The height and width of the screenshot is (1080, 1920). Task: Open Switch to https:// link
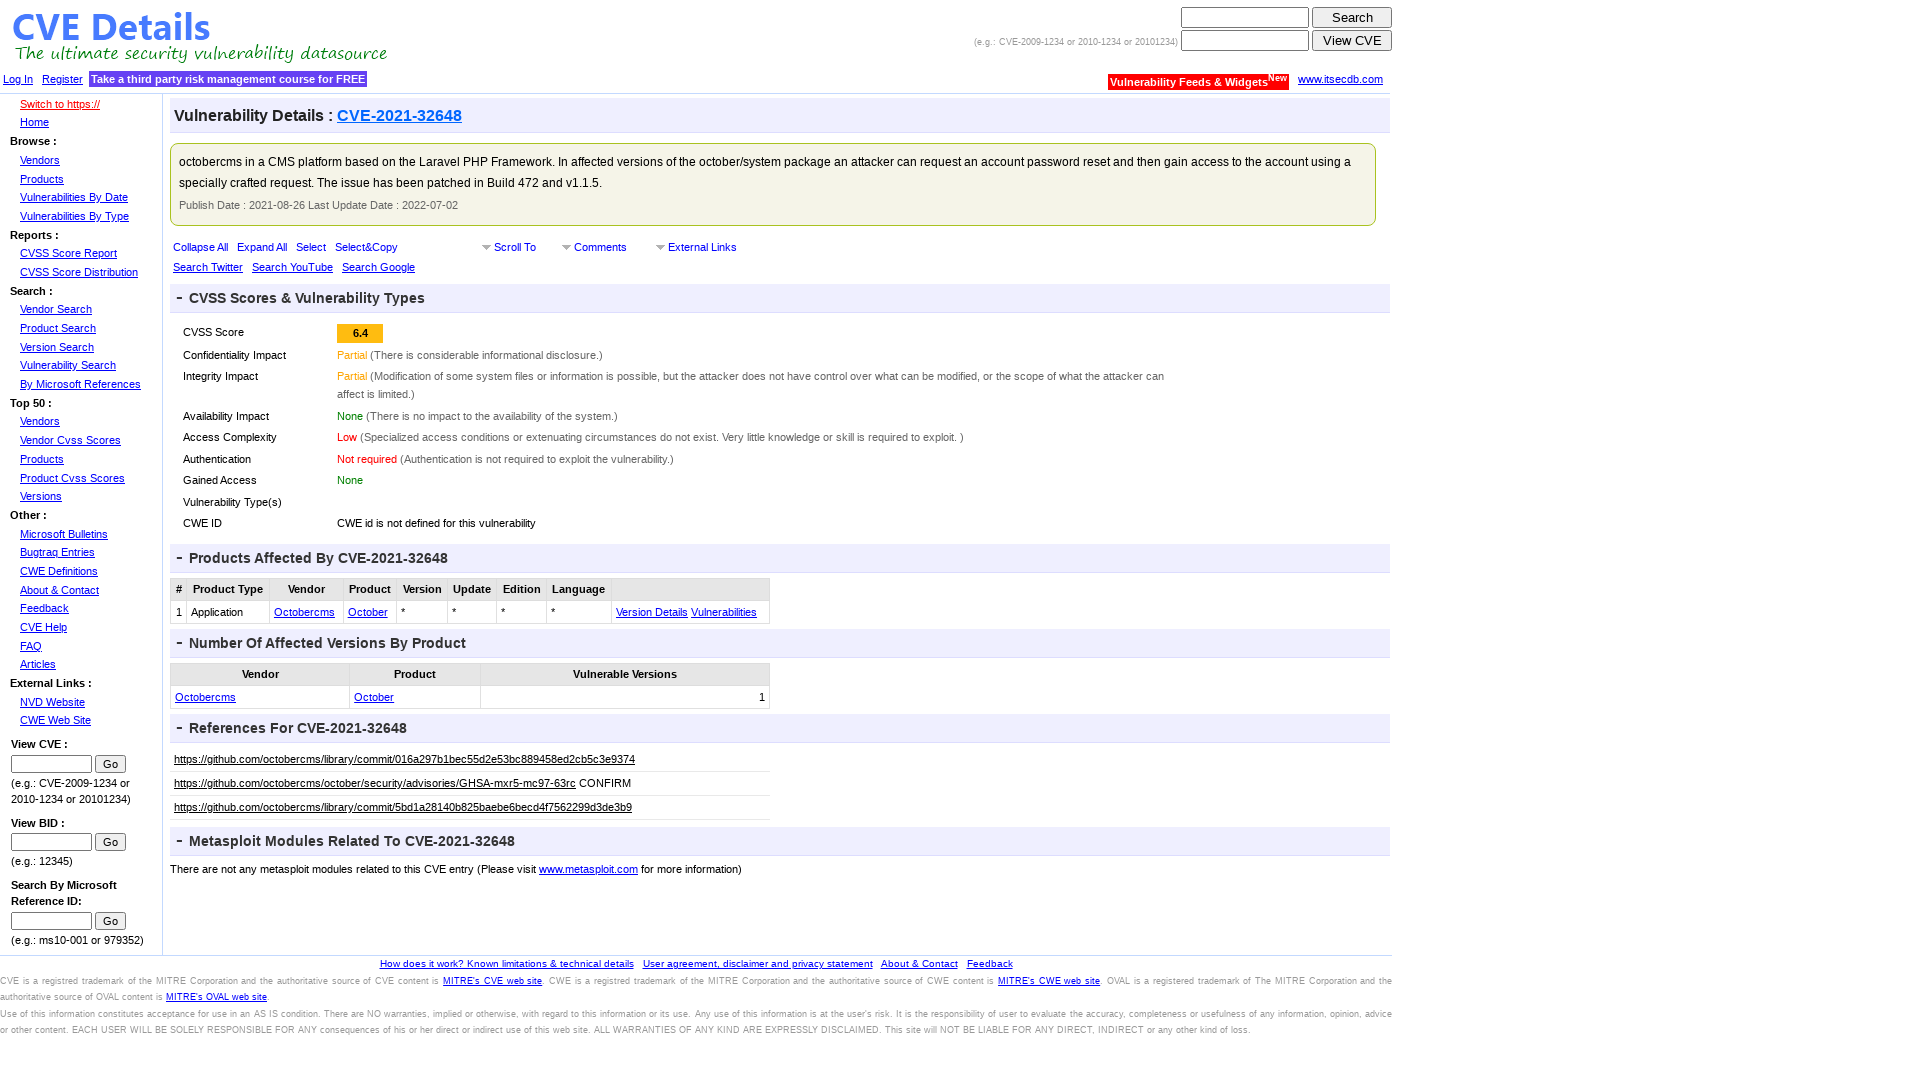tap(60, 104)
